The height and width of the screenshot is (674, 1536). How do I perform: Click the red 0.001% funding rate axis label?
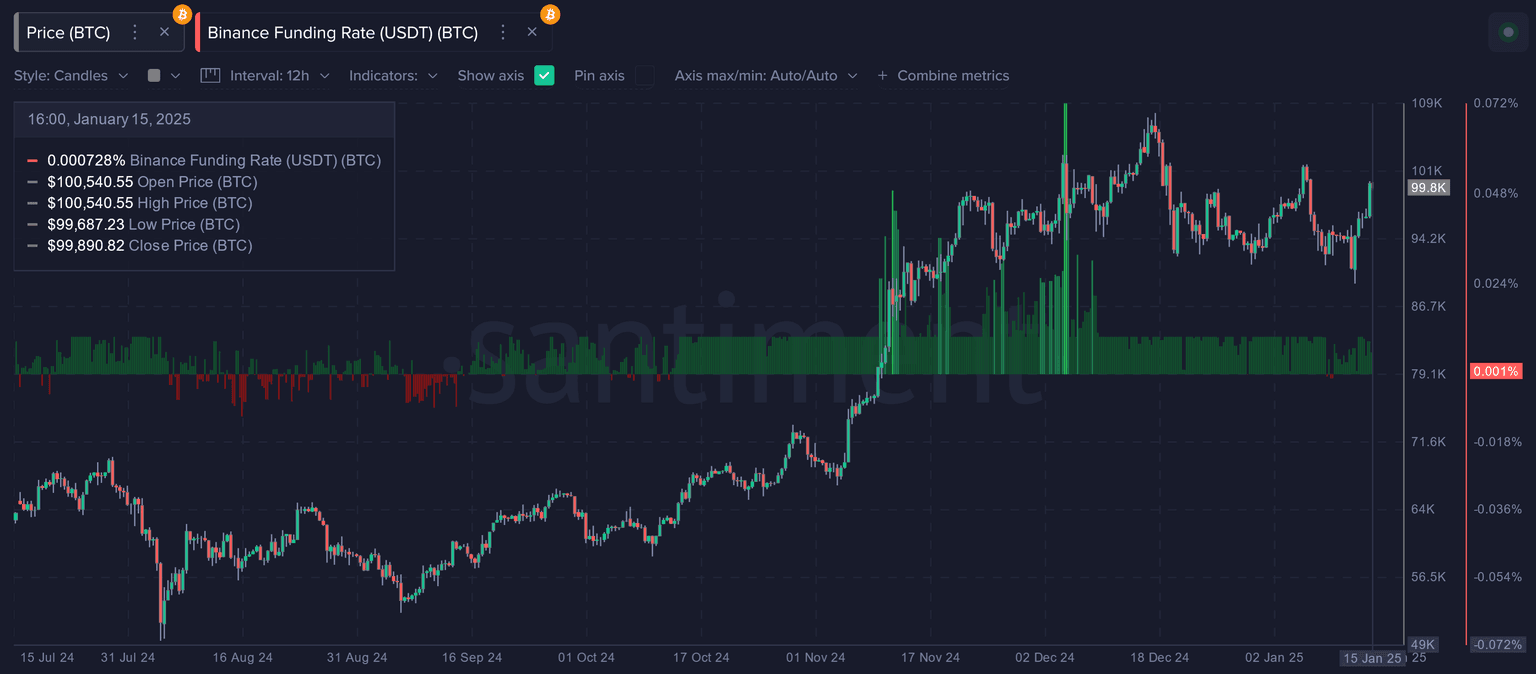[x=1495, y=371]
